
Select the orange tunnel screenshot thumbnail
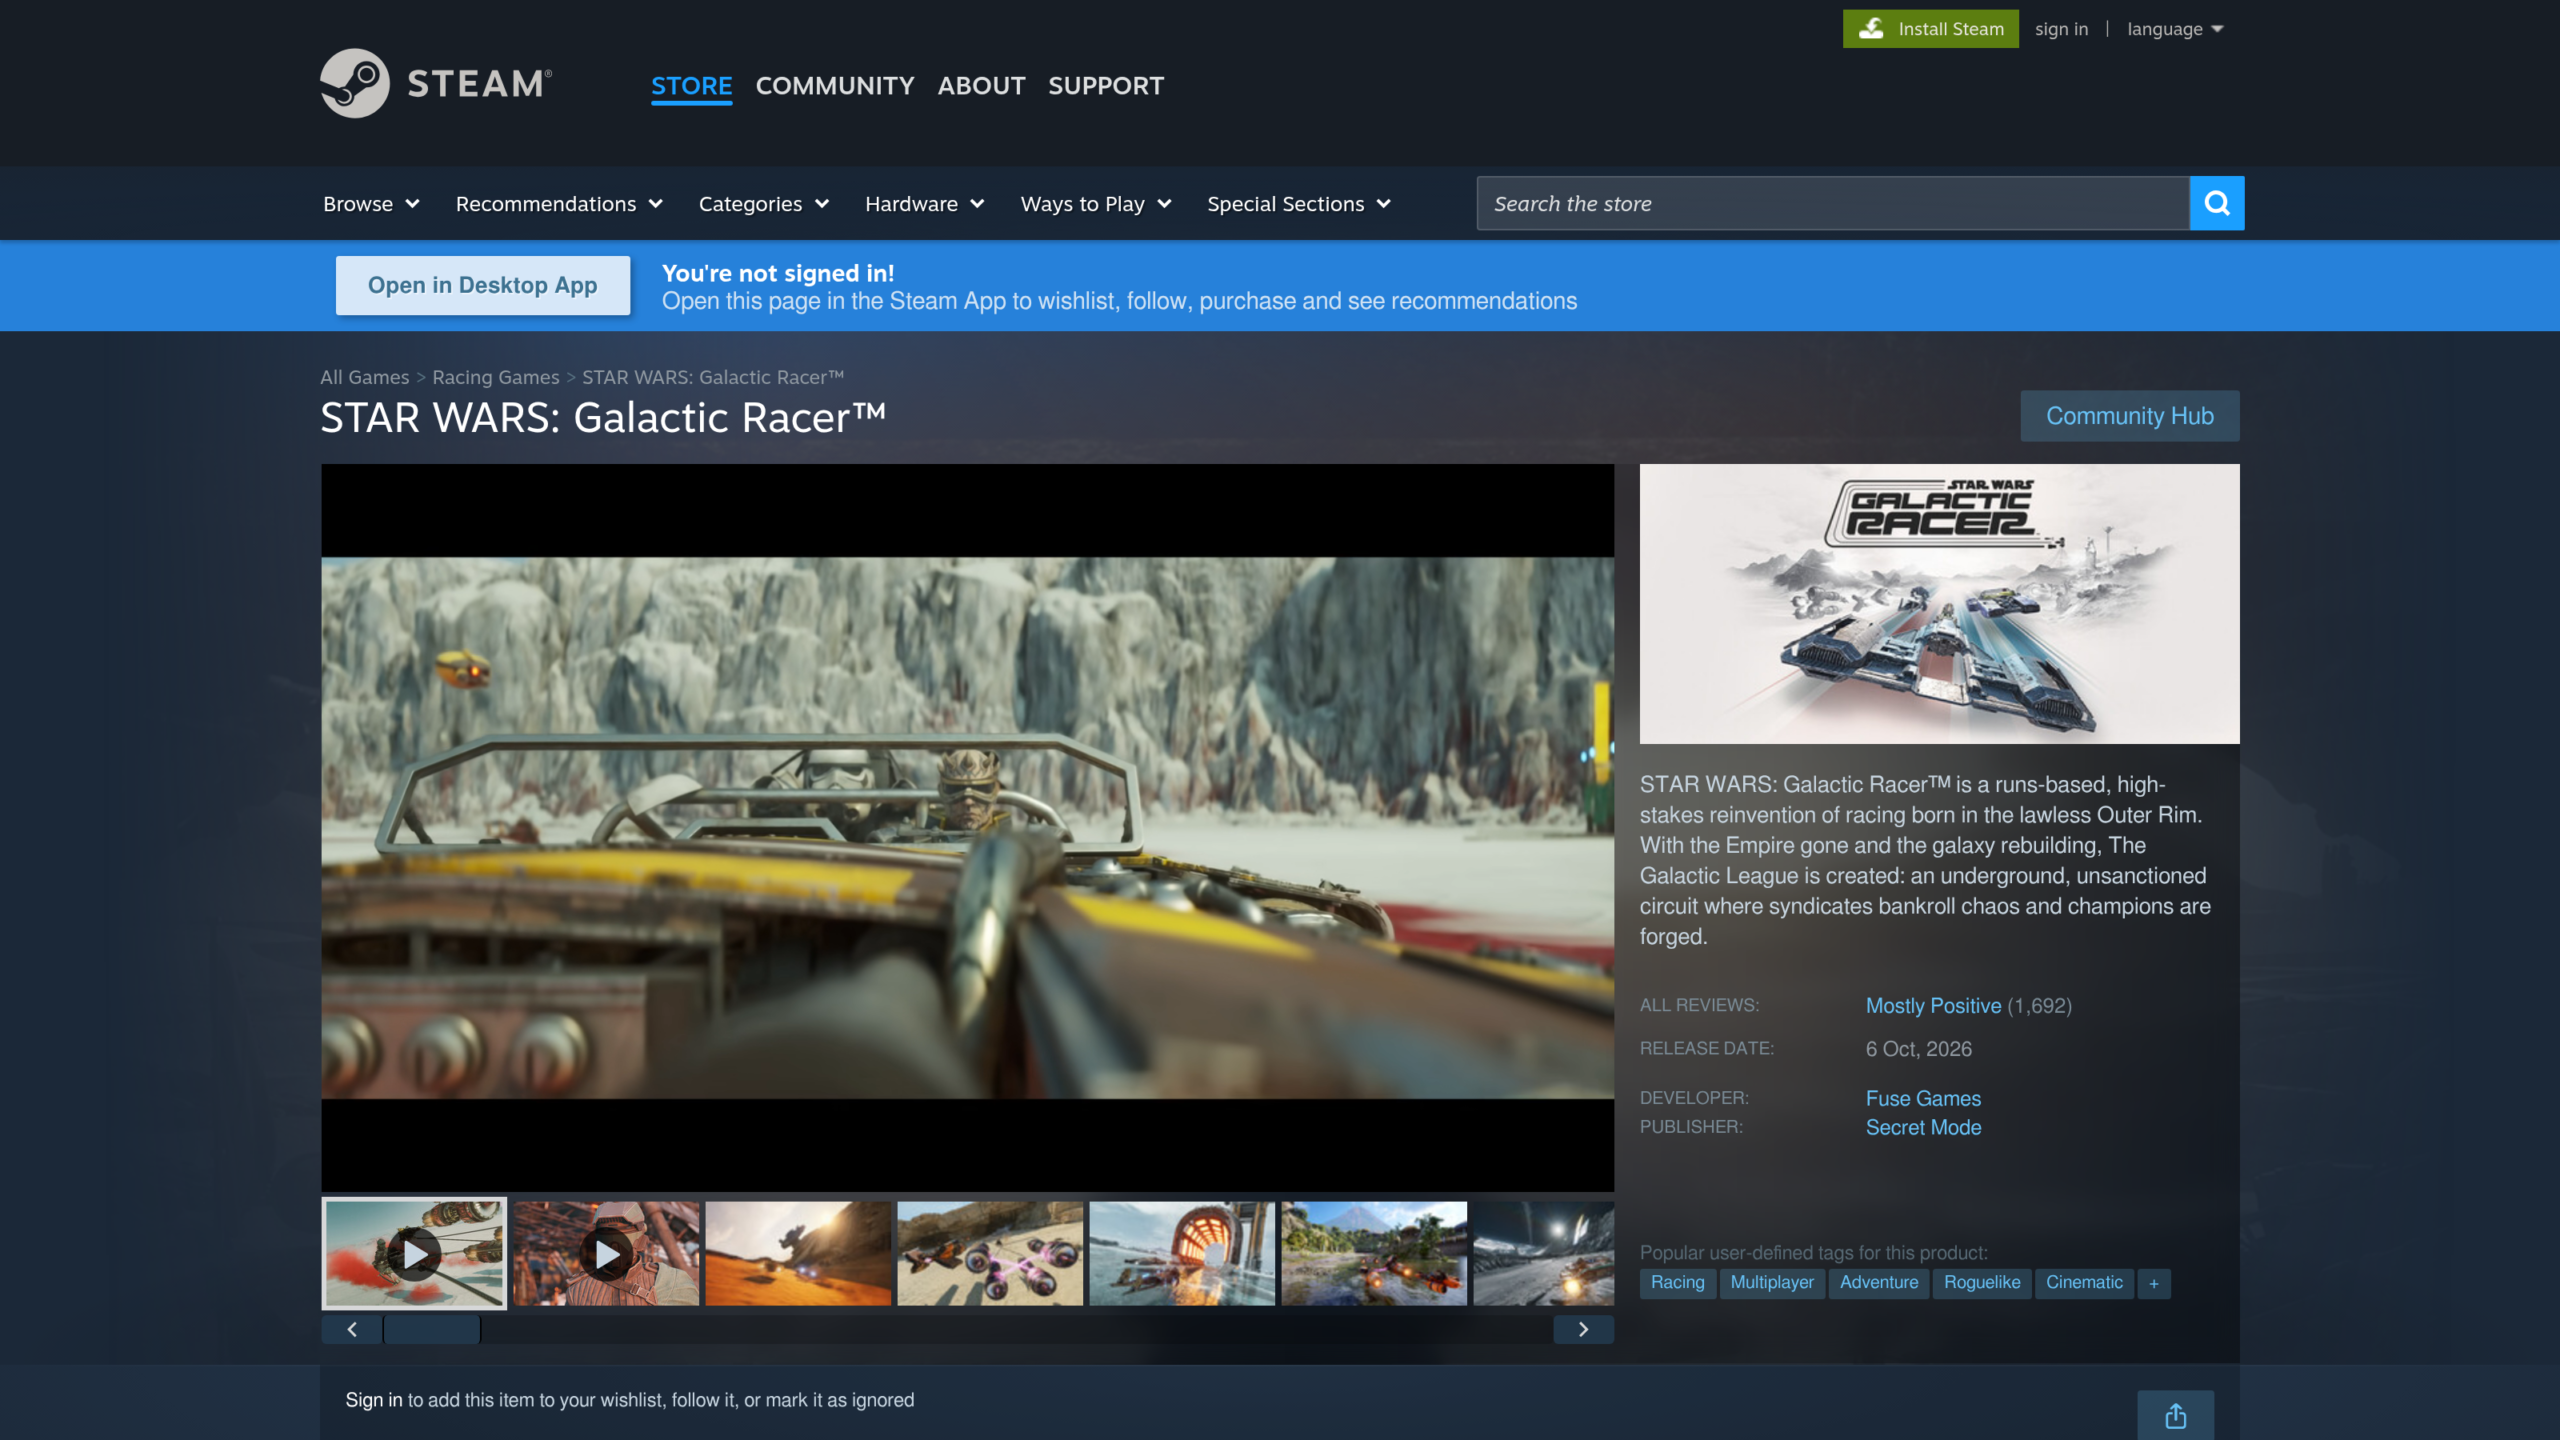[1182, 1253]
